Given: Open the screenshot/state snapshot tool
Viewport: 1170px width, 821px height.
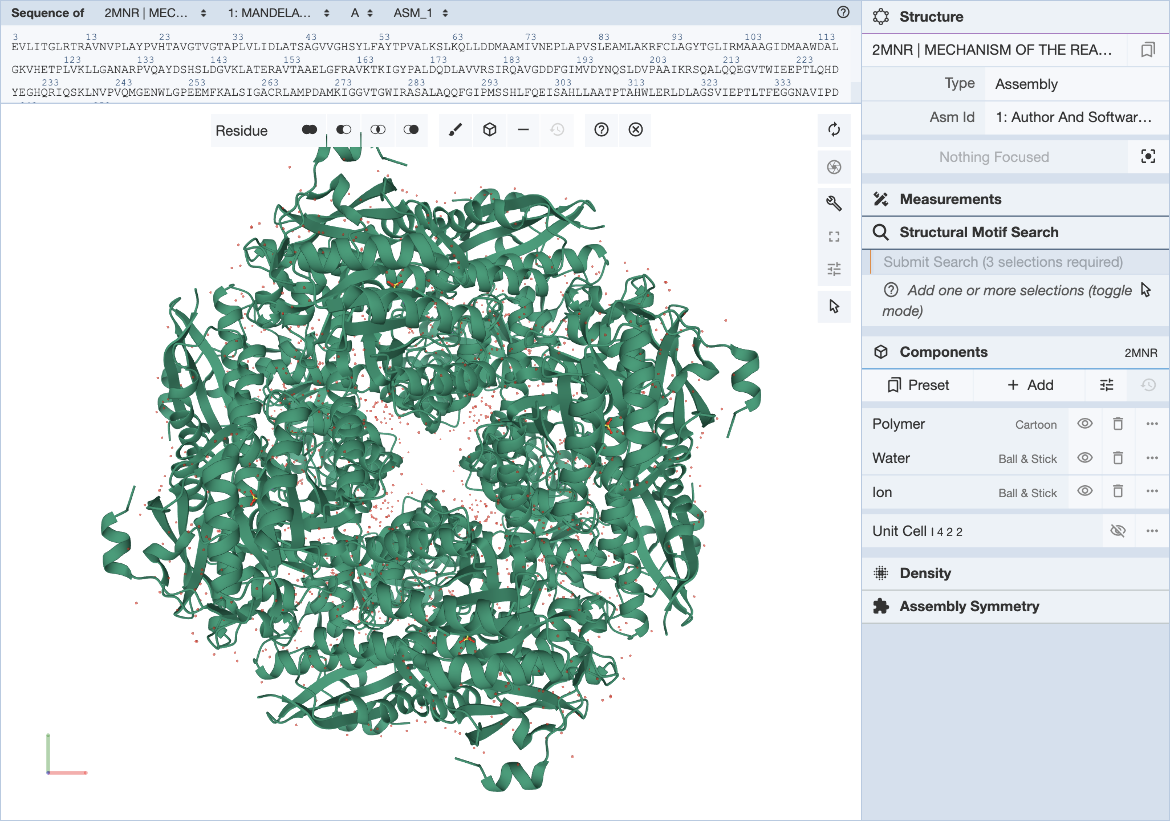Looking at the screenshot, I should [834, 166].
